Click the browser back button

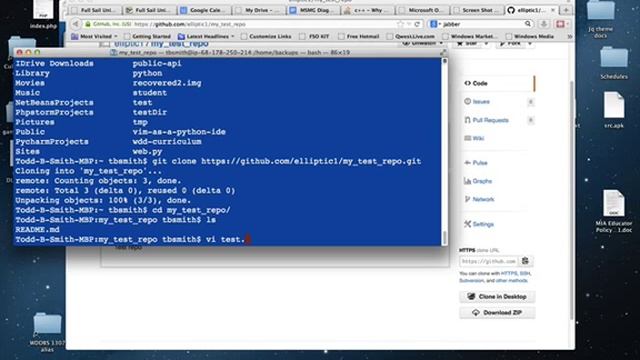click(76, 24)
